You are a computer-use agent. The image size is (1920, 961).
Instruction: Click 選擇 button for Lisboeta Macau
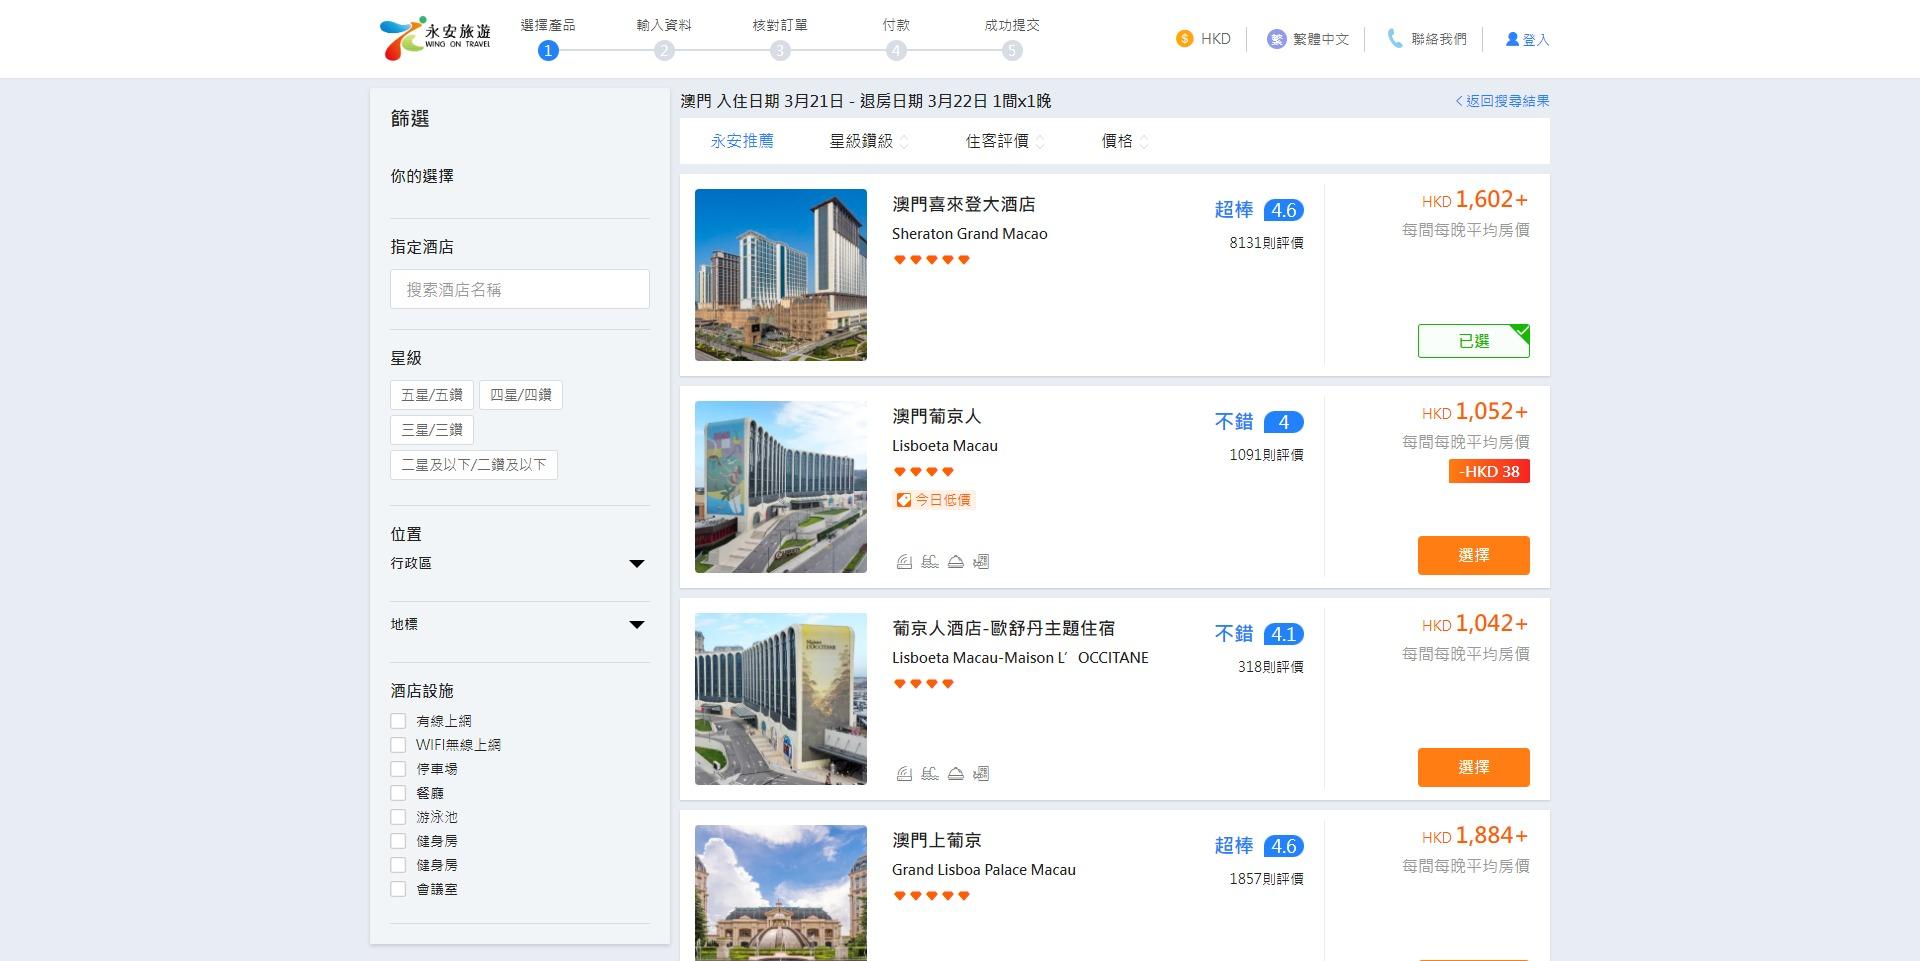tap(1473, 555)
